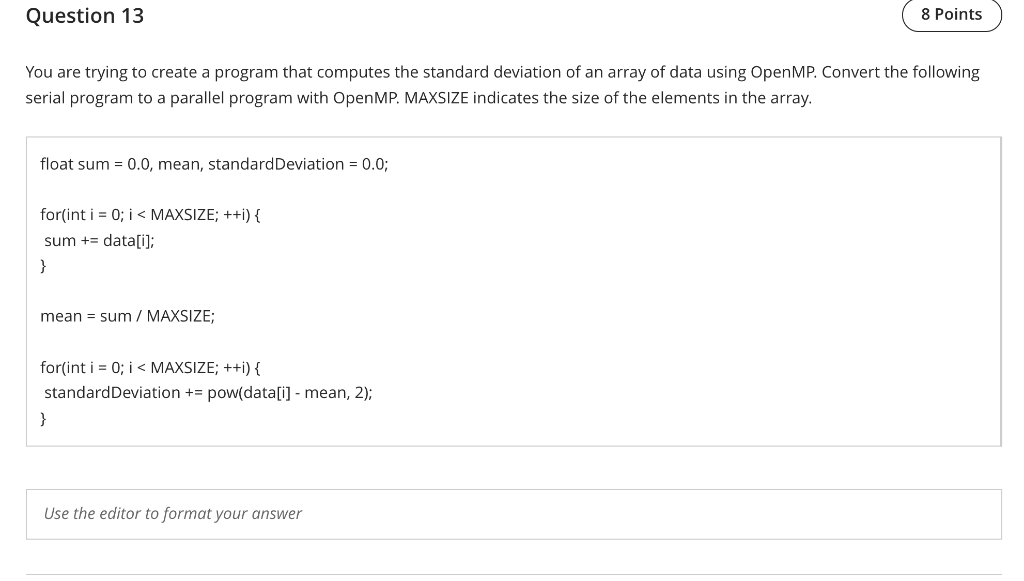Click the second for-loop statement
The height and width of the screenshot is (581, 1024).
150,367
